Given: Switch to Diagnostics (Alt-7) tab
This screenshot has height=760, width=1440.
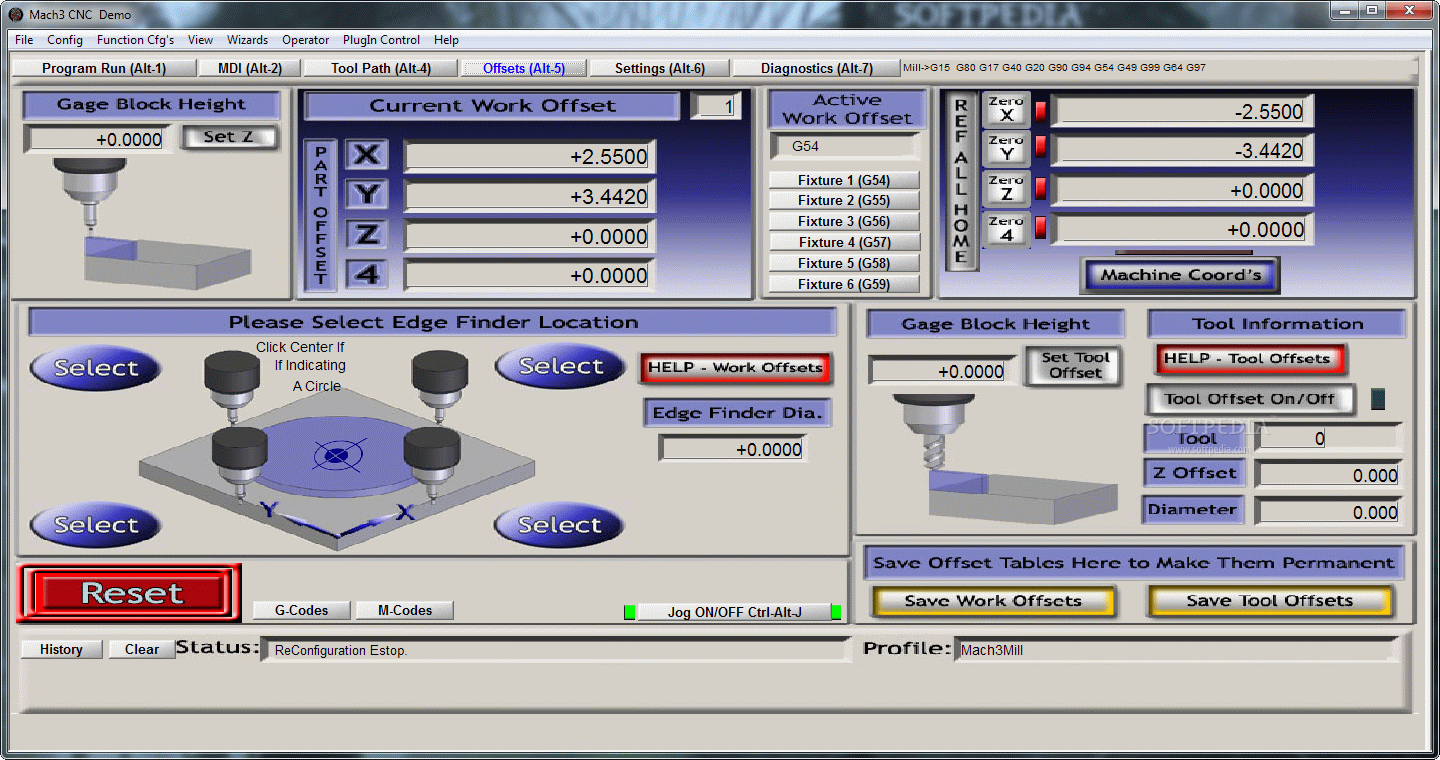Looking at the screenshot, I should (x=816, y=68).
